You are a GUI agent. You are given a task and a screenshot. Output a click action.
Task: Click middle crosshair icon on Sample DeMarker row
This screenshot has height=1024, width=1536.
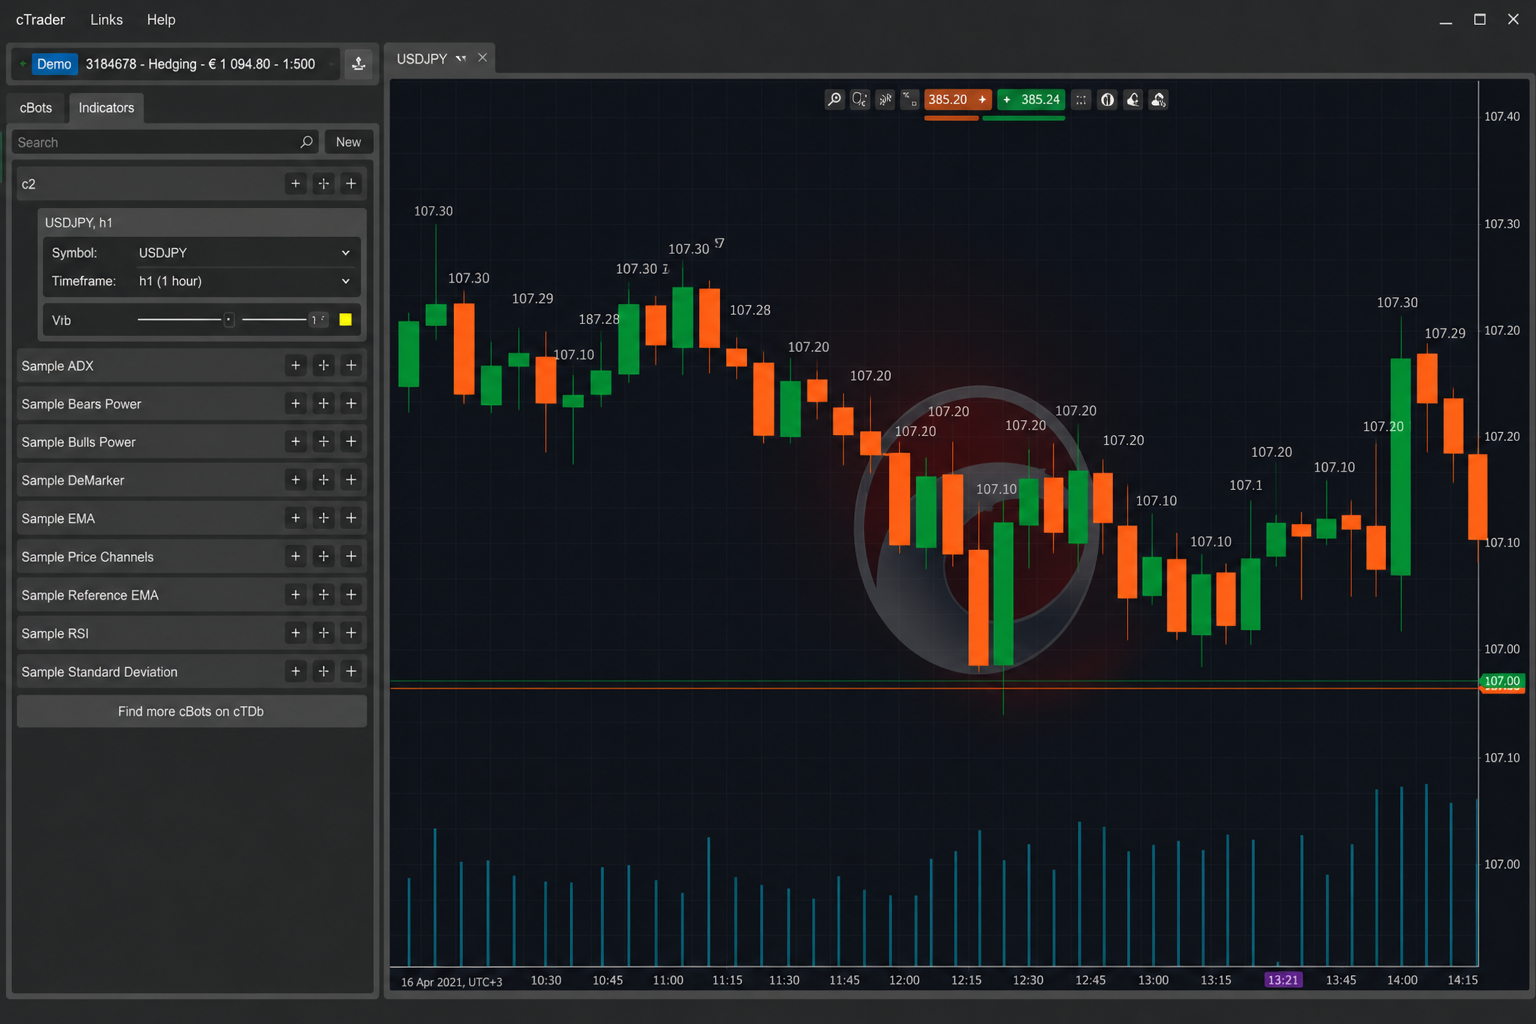coord(323,480)
